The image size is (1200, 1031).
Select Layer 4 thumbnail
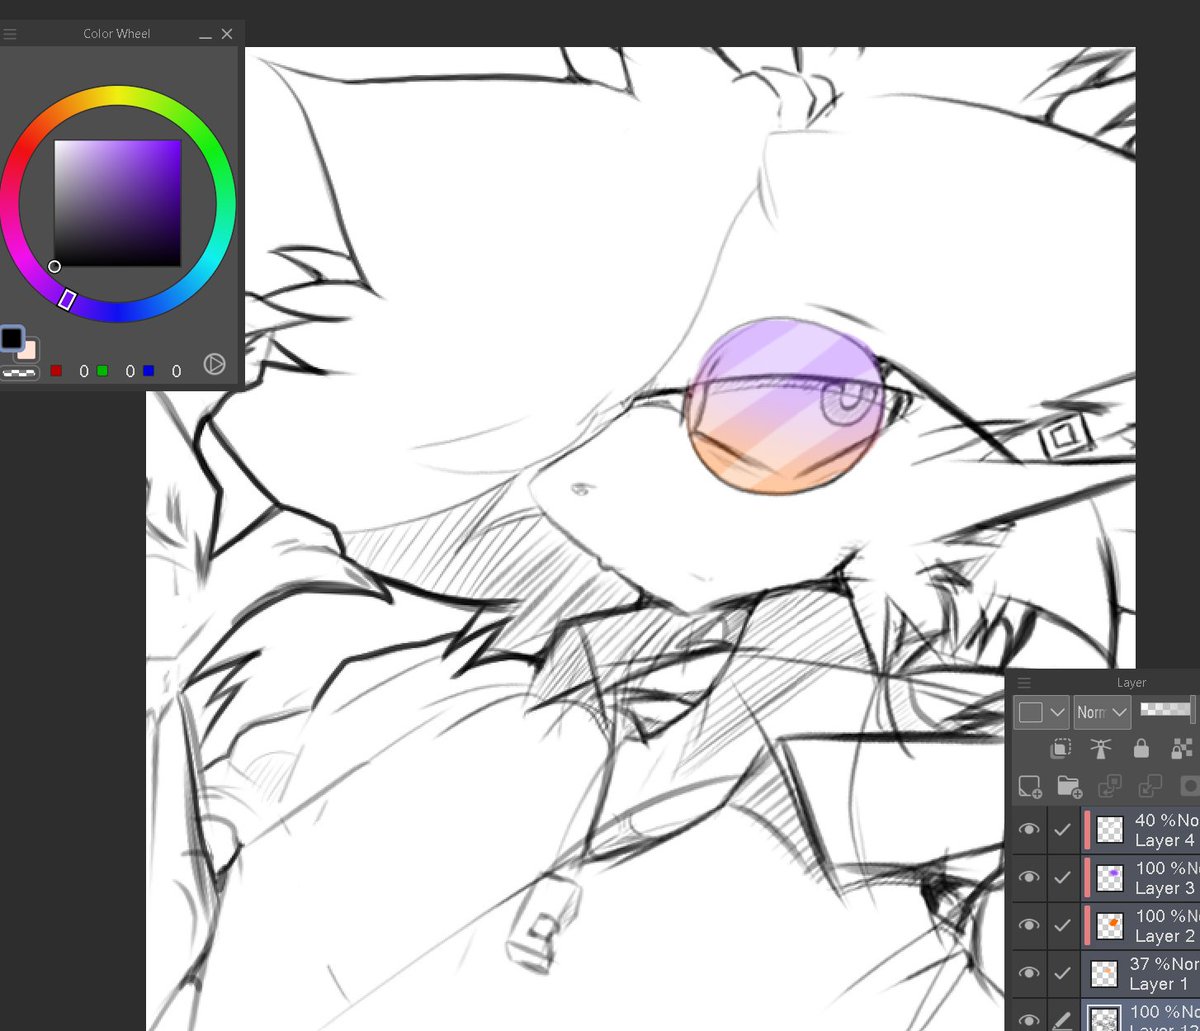(1109, 830)
